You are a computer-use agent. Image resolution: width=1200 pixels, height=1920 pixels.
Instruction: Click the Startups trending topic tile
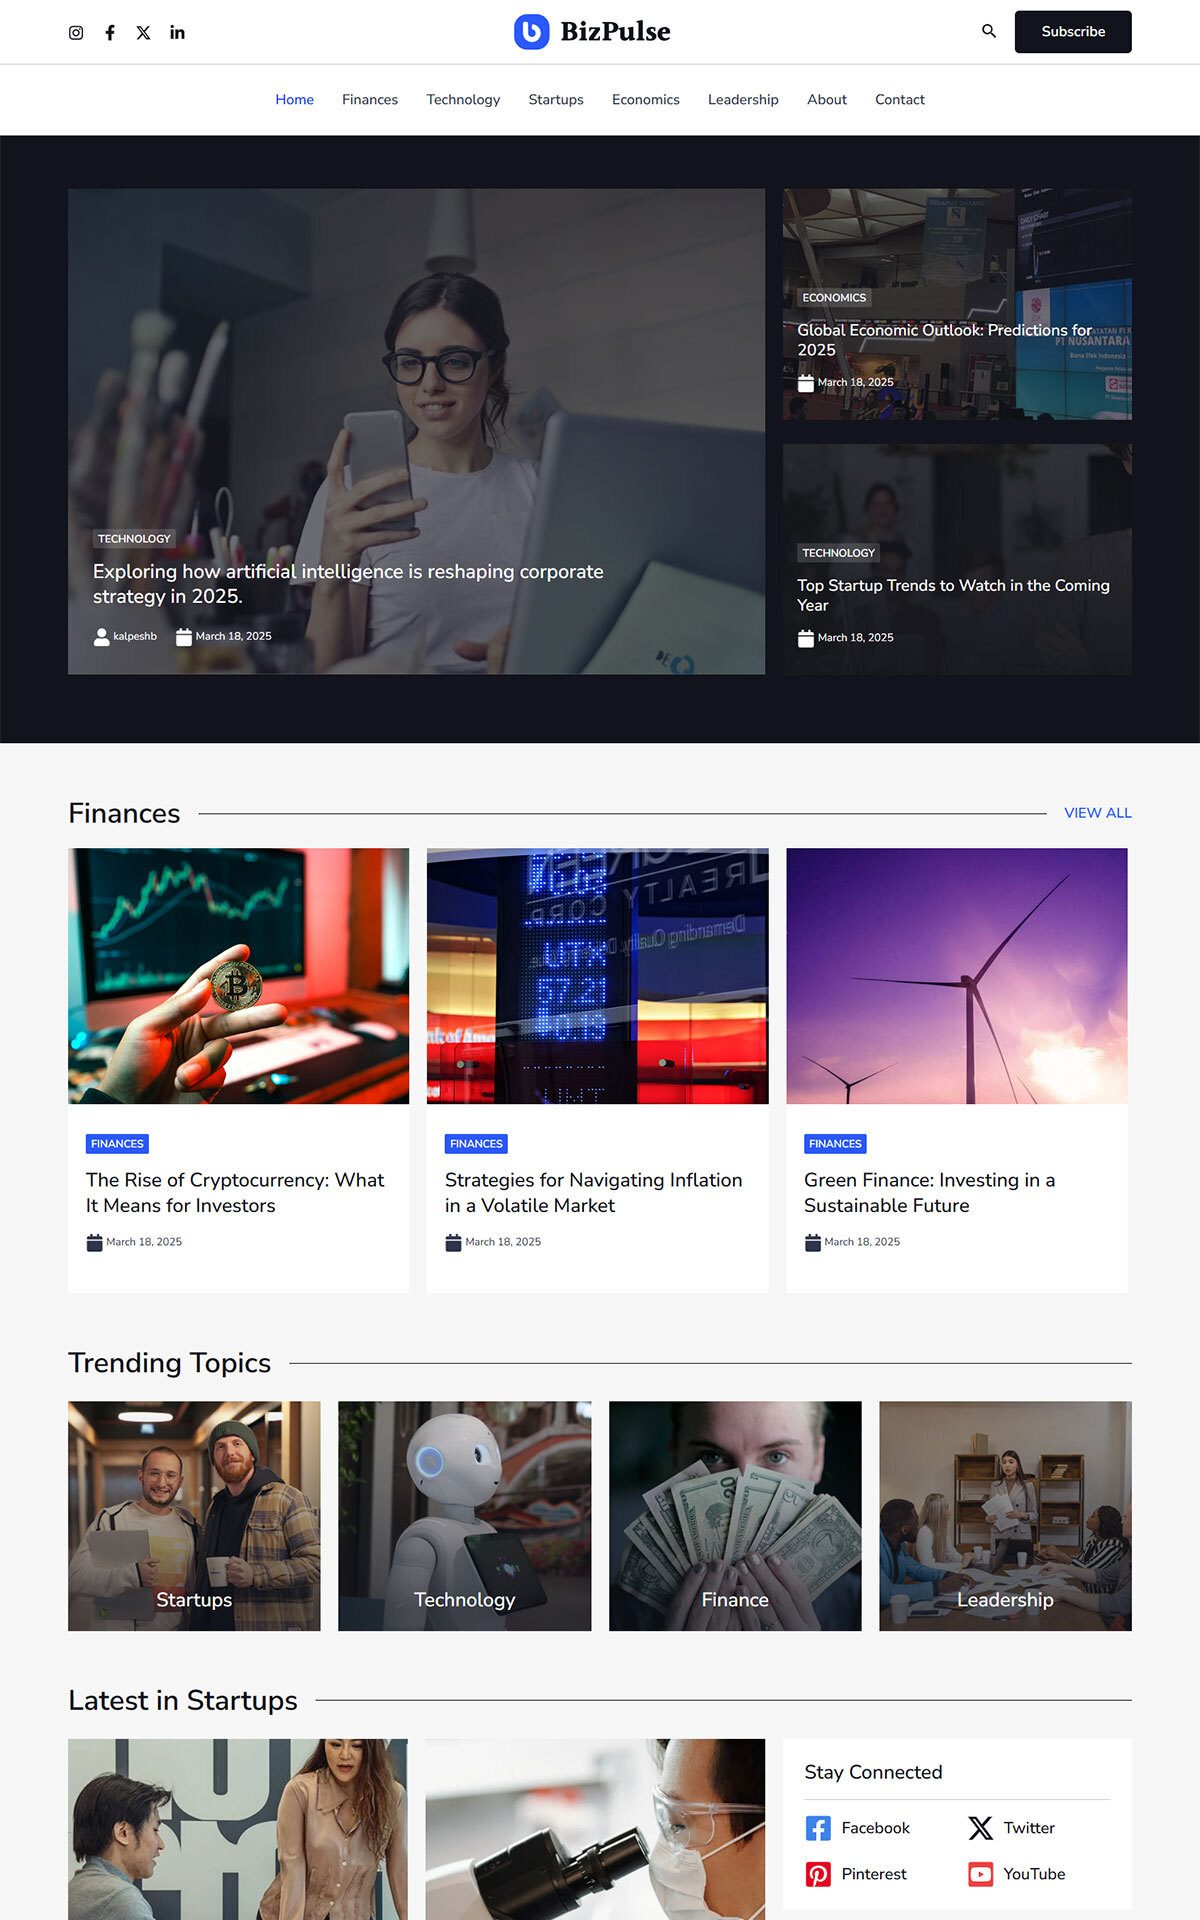click(x=194, y=1515)
